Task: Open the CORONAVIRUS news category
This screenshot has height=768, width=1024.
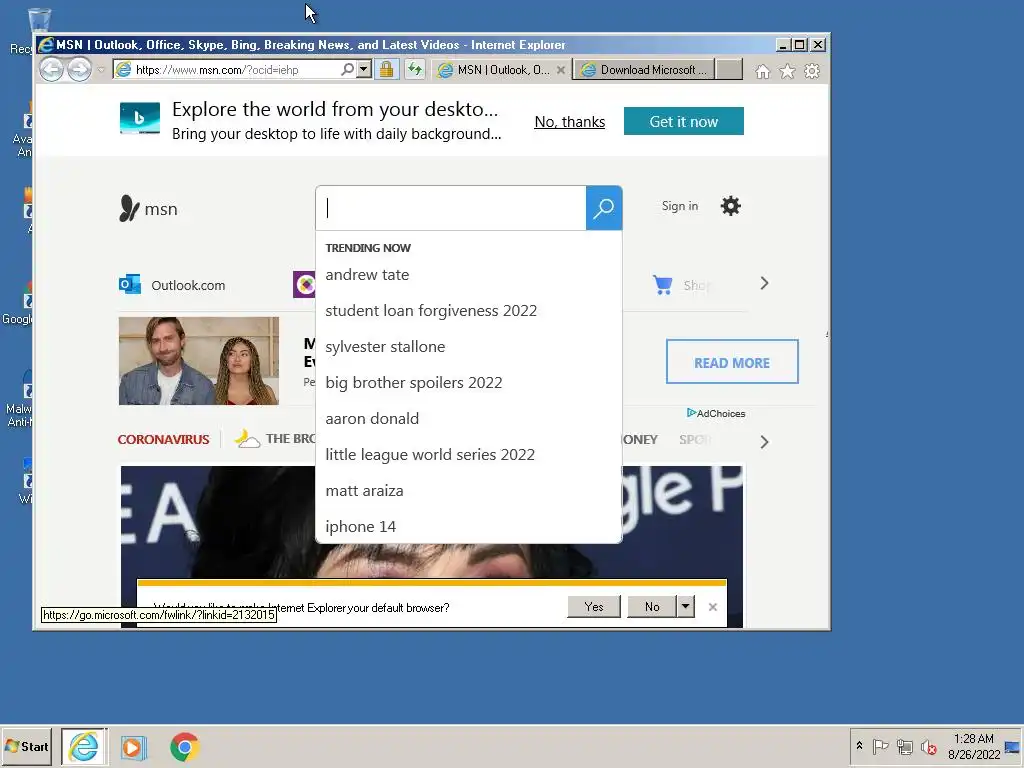Action: (163, 440)
